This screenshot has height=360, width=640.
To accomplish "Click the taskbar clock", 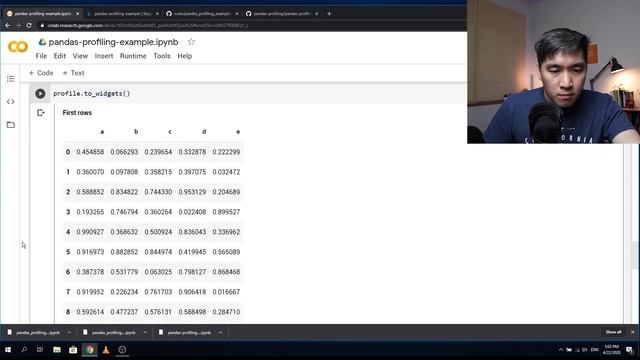I will point(611,349).
